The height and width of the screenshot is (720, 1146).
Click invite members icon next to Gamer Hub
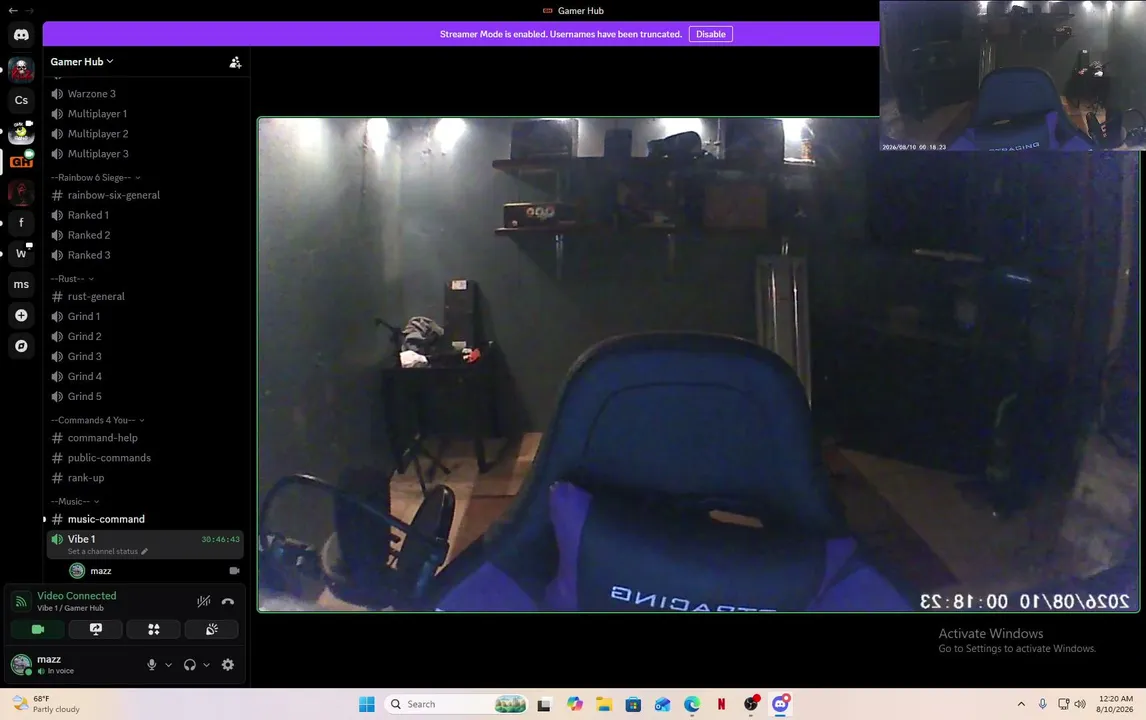(235, 62)
